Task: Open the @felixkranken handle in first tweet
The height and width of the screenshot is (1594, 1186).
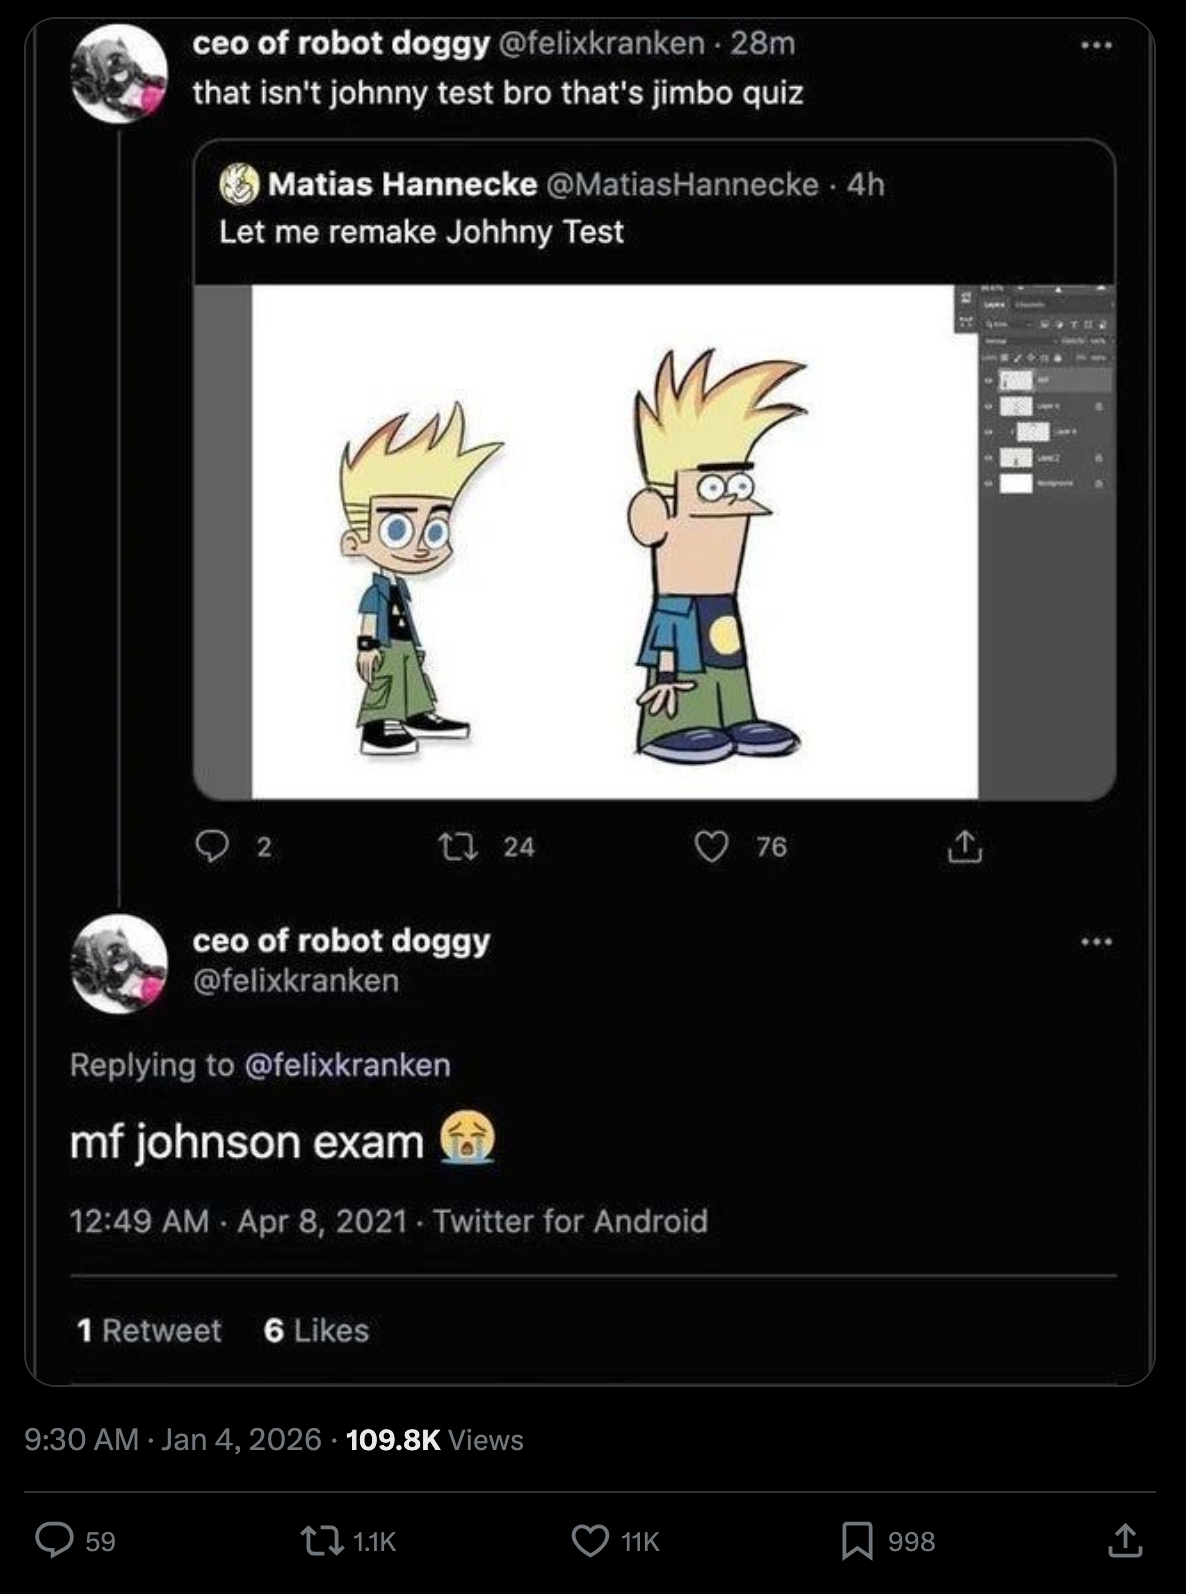Action: (x=600, y=43)
